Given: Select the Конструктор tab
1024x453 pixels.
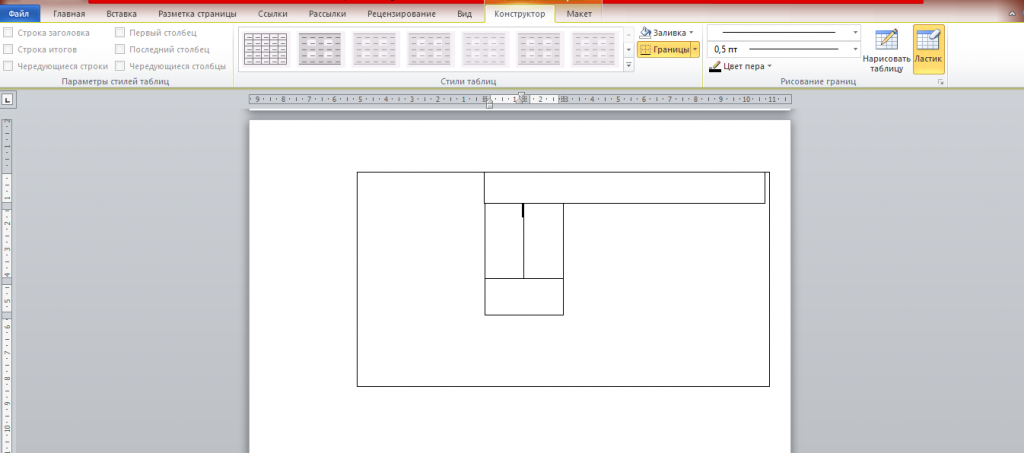Looking at the screenshot, I should click(x=520, y=14).
